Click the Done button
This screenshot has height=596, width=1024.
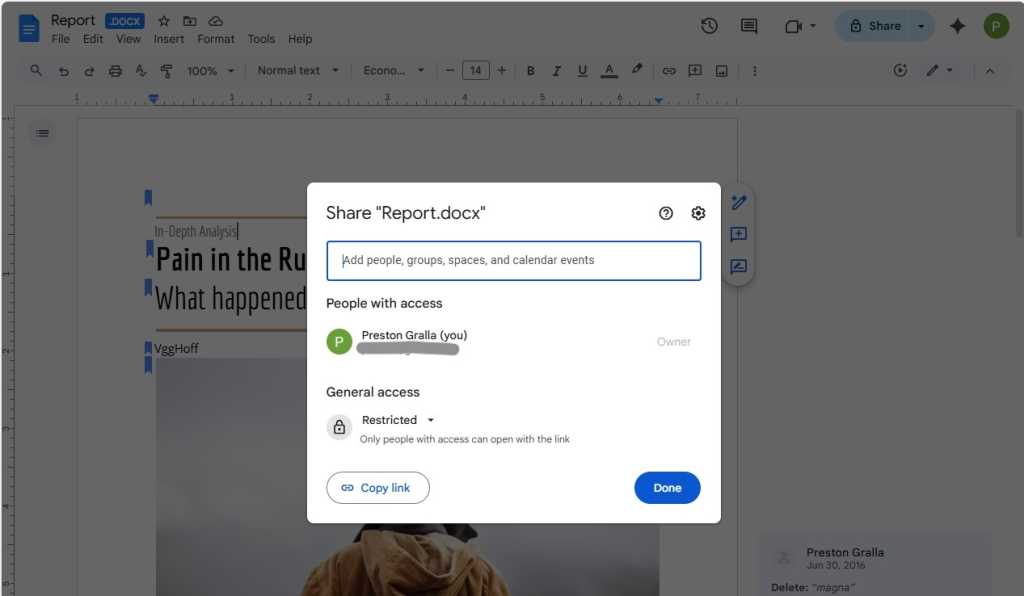667,487
